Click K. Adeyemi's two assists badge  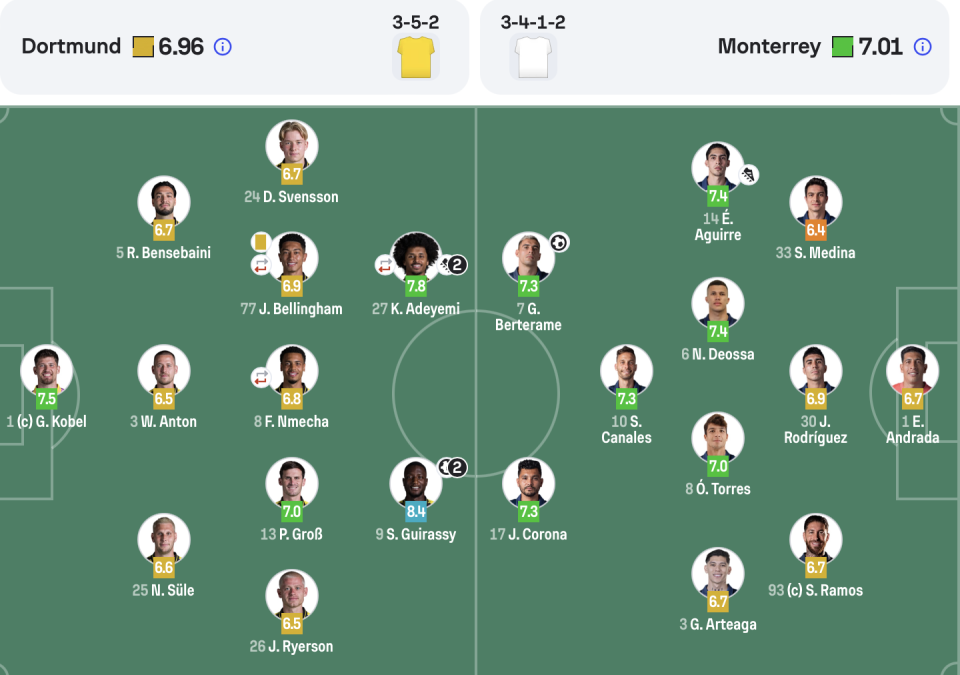(453, 265)
